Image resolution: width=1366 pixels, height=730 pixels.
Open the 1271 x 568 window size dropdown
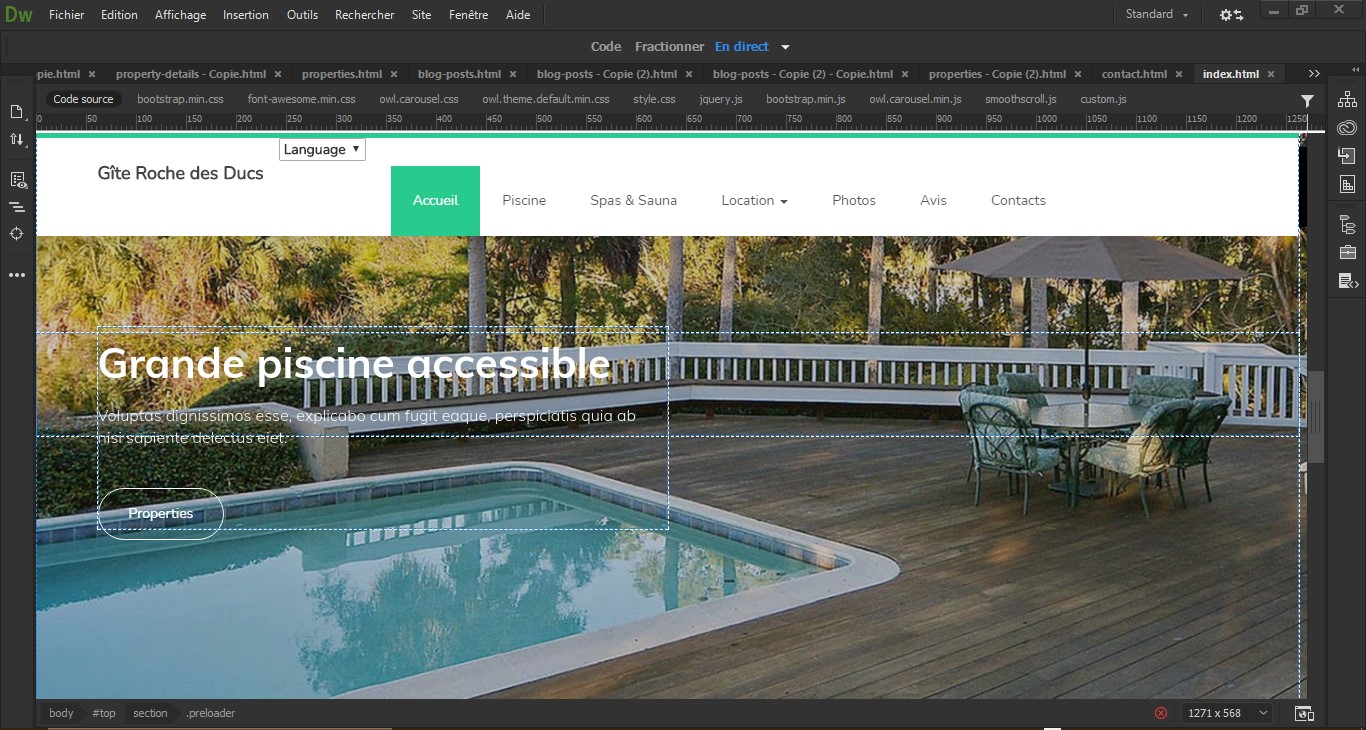[1227, 713]
